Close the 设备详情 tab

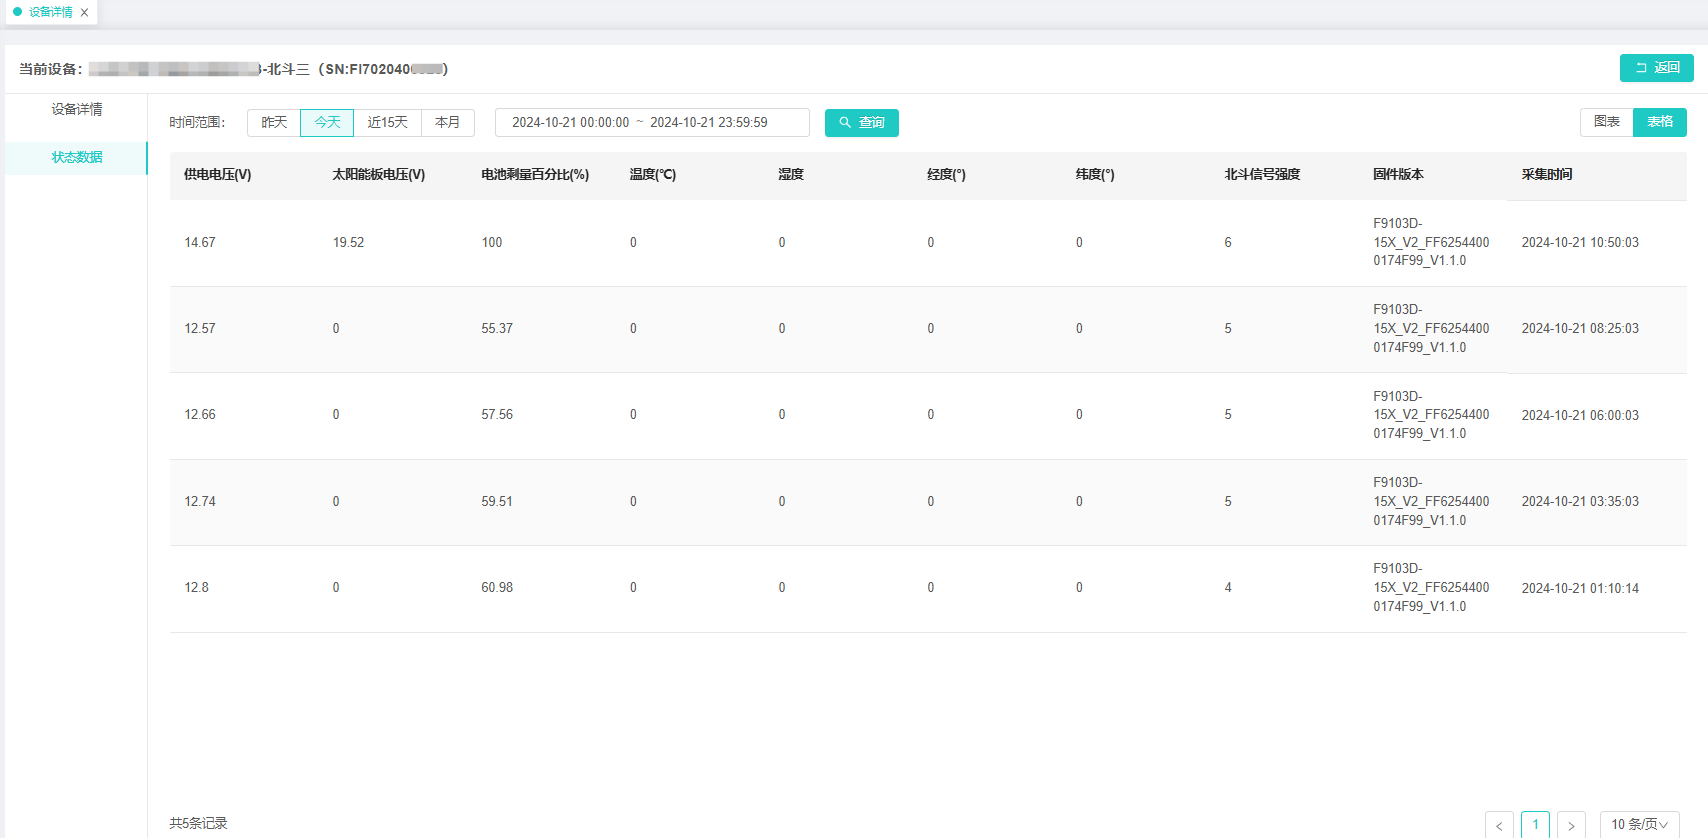pos(85,13)
